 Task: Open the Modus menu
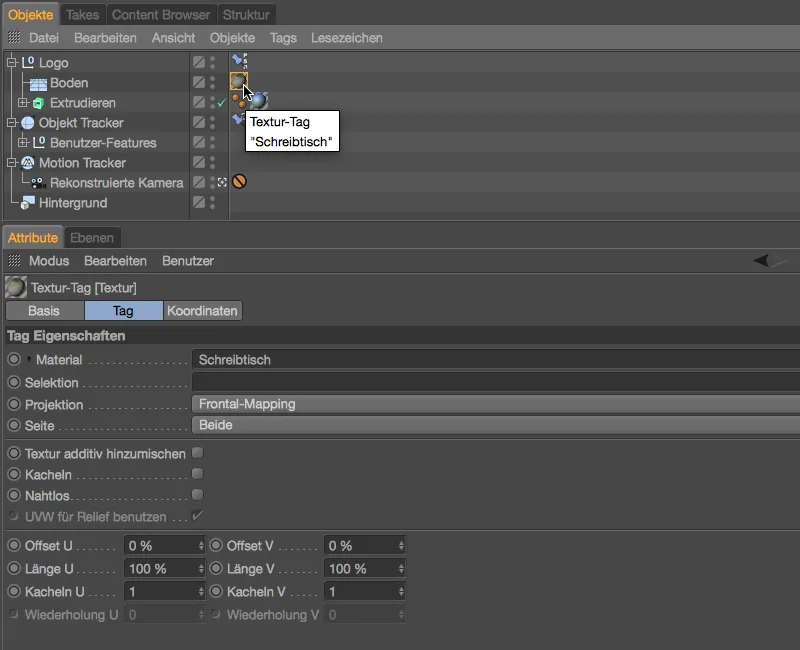(49, 261)
